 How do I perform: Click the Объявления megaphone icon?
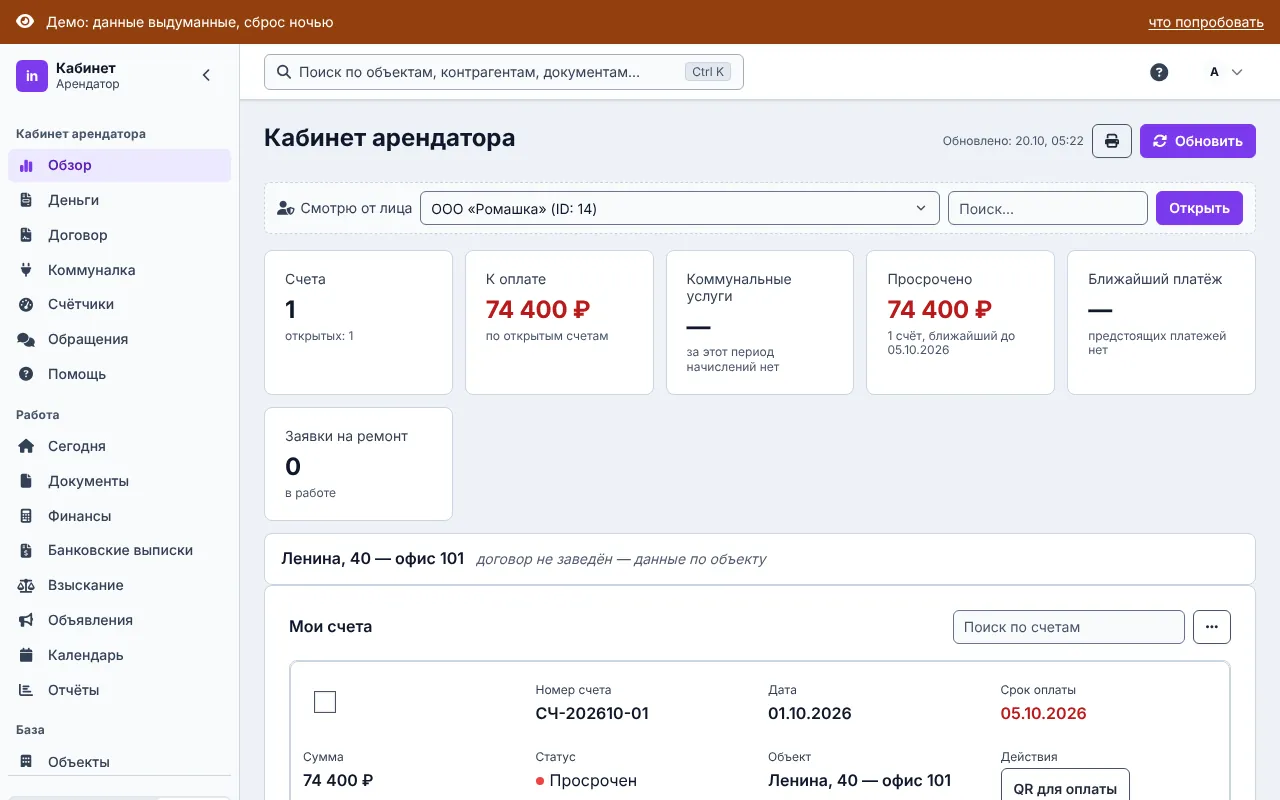pos(27,620)
